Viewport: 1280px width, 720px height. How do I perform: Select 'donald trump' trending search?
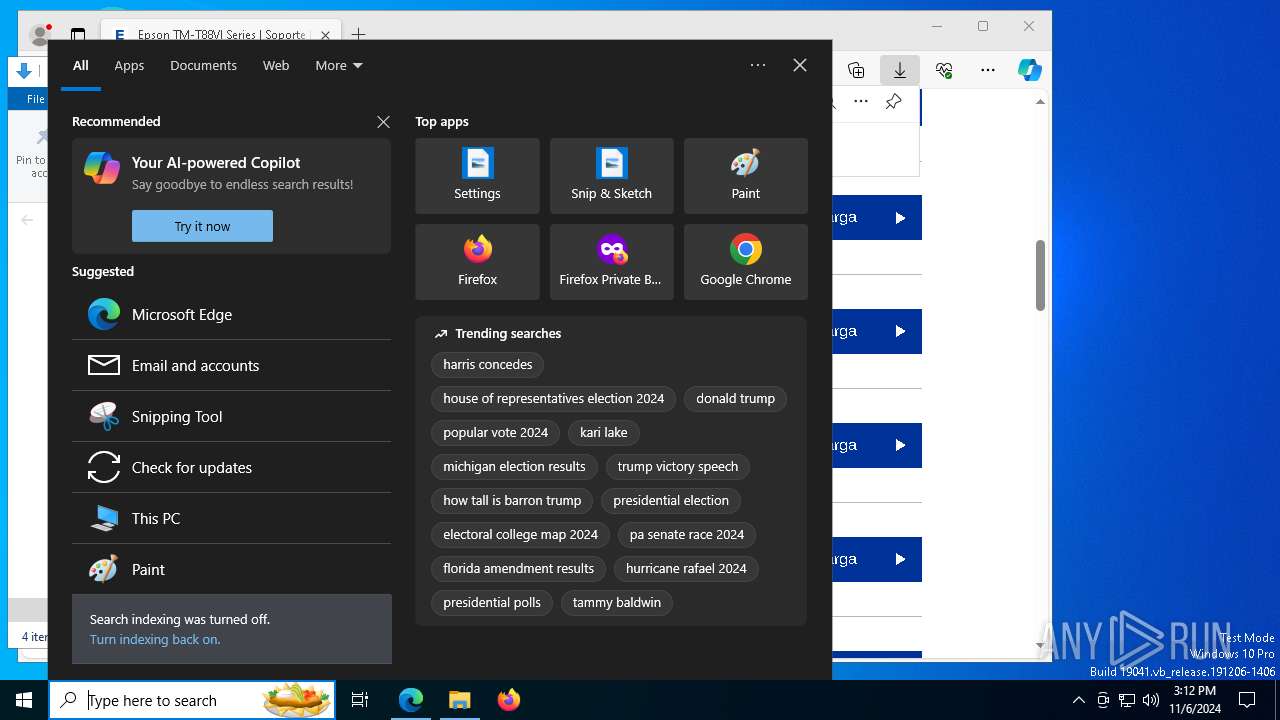point(736,398)
